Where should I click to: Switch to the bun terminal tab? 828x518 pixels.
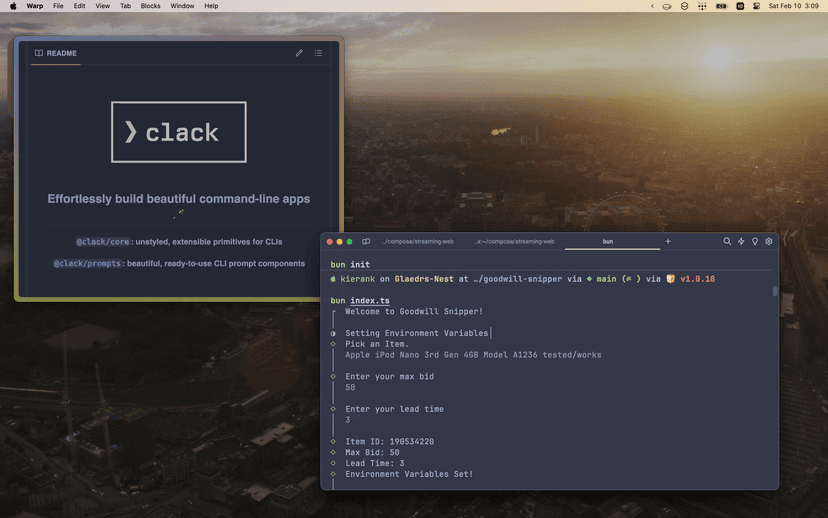(608, 241)
